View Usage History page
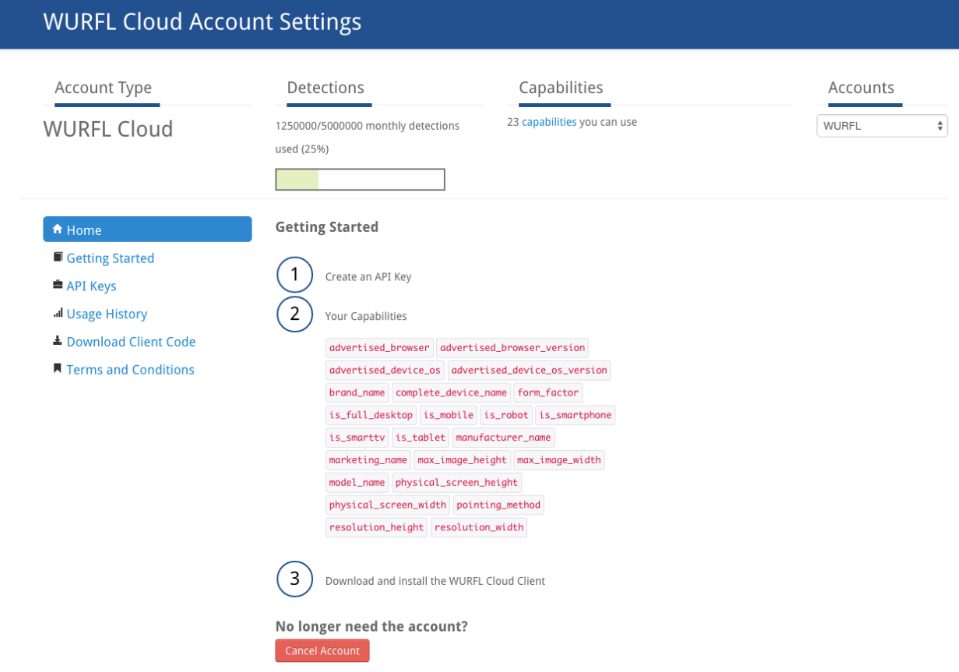 coord(107,314)
